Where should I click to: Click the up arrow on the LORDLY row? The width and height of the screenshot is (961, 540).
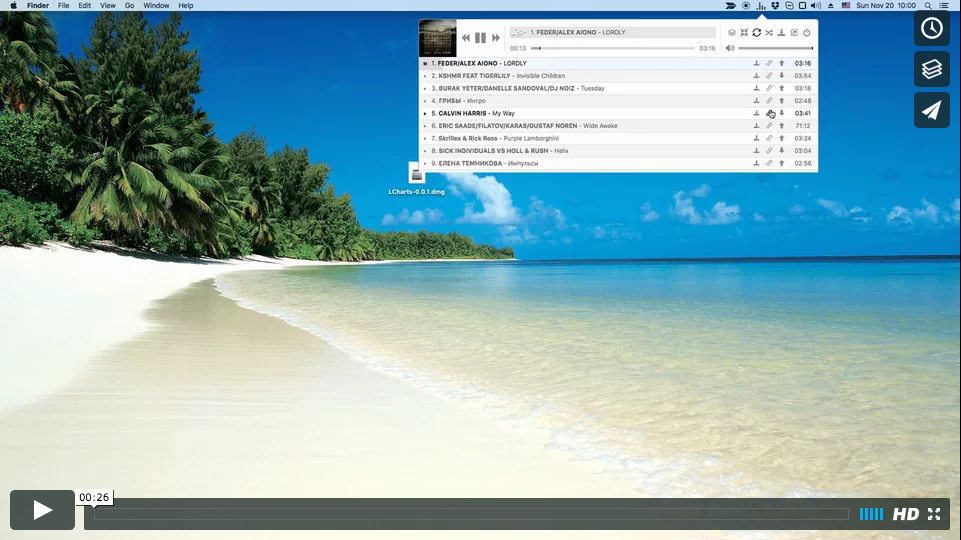click(781, 63)
